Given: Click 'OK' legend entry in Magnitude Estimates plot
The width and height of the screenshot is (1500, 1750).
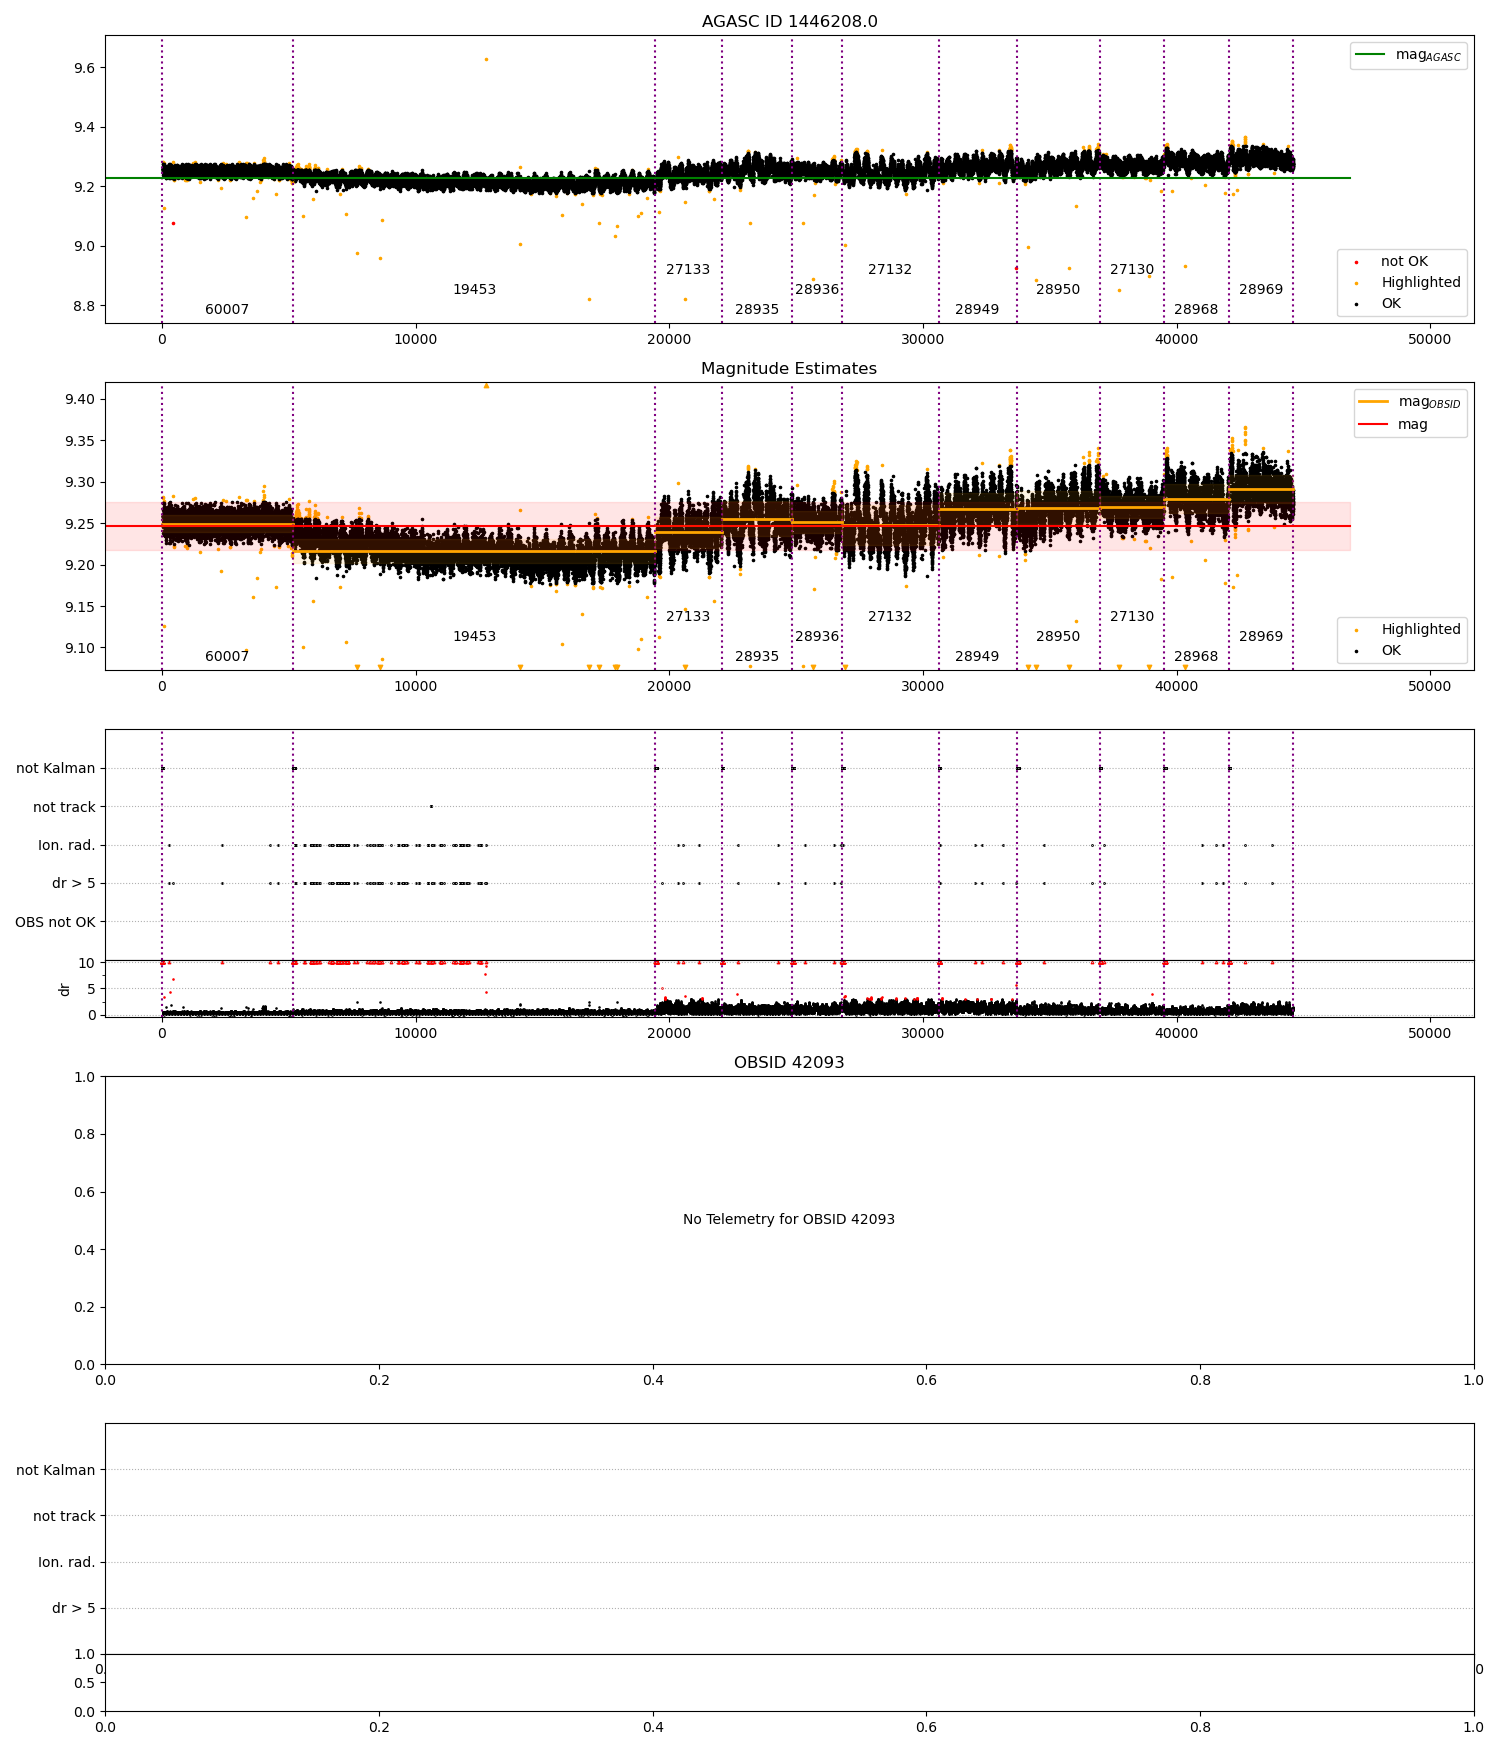Looking at the screenshot, I should click(x=1391, y=650).
